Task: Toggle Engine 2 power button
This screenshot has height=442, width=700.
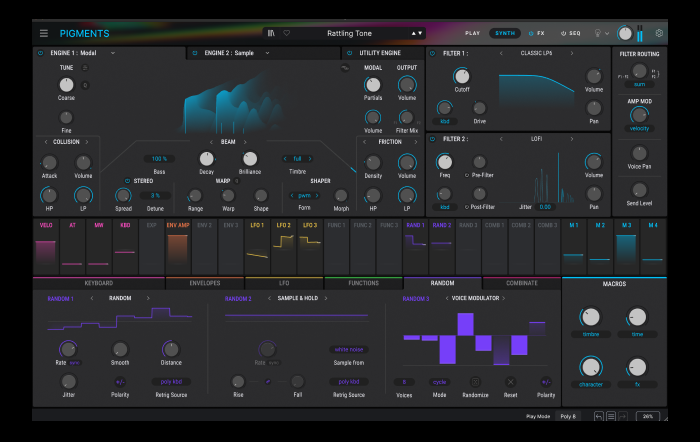Action: 195,53
